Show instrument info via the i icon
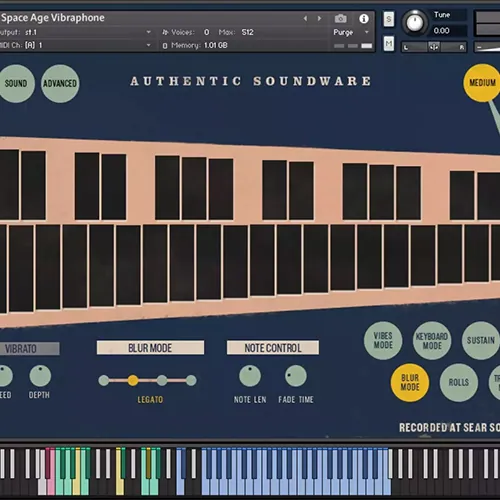Screen dimensions: 500x500 364,19
